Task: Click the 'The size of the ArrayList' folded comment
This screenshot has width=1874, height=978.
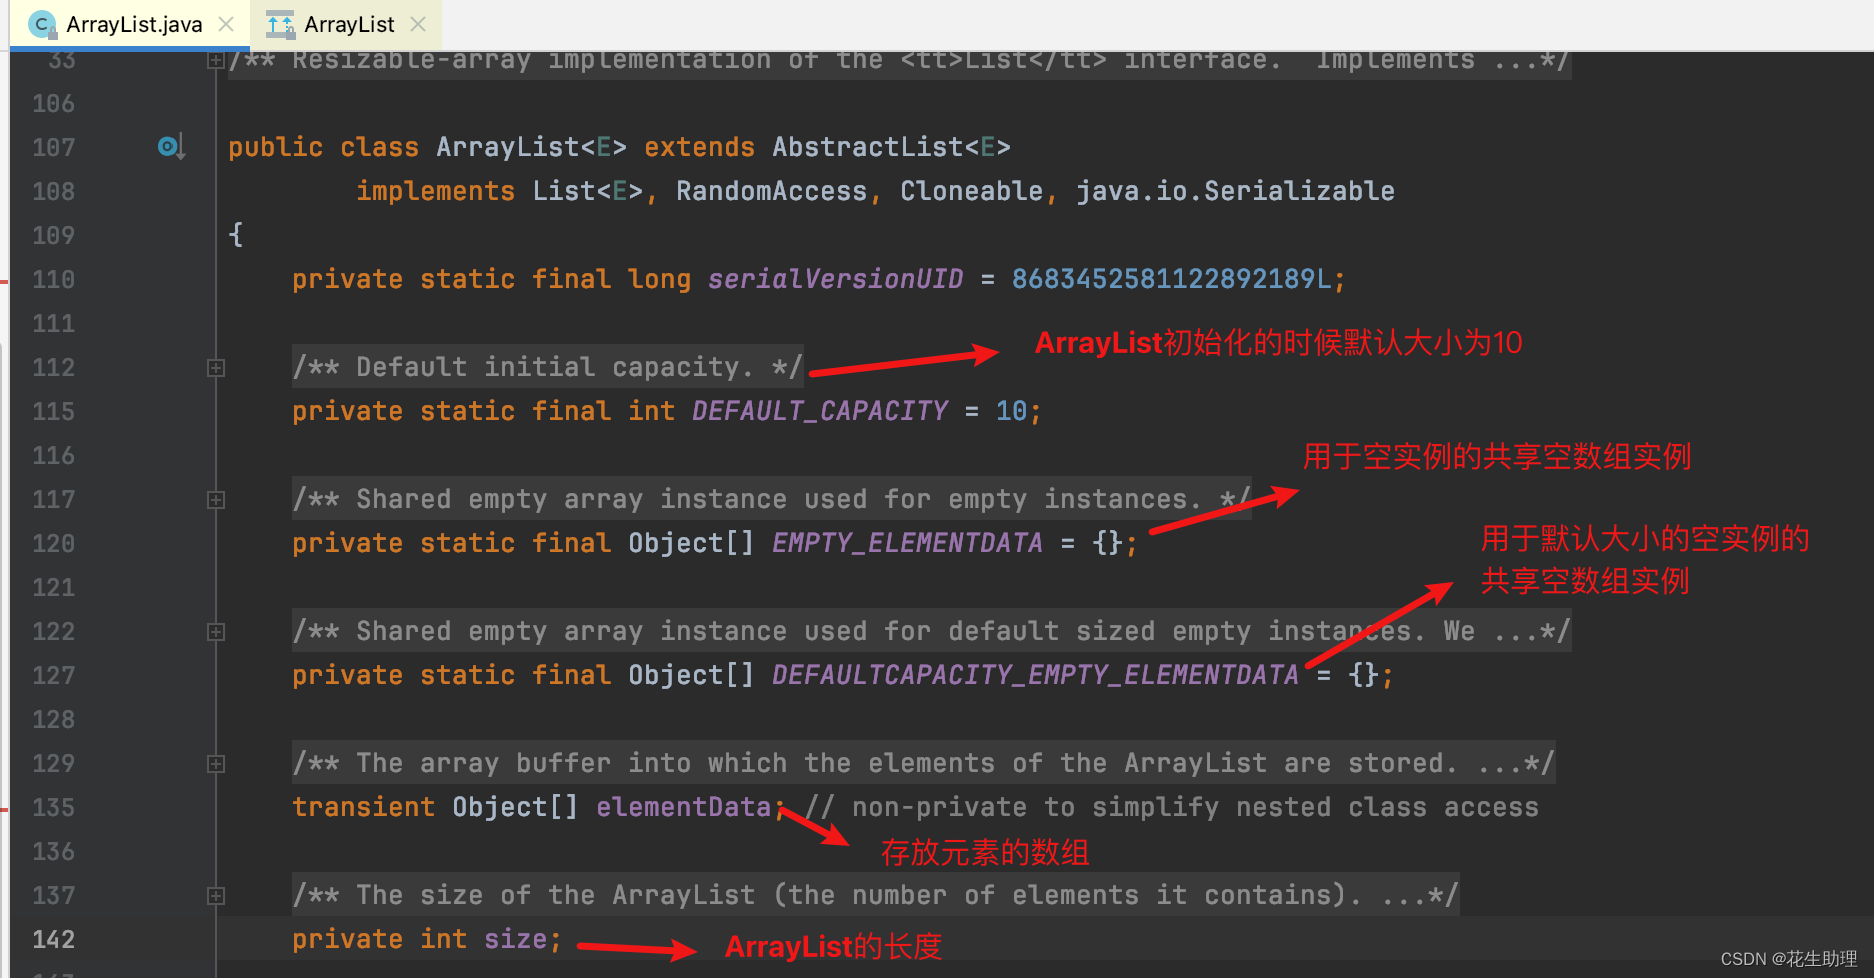Action: (x=875, y=895)
